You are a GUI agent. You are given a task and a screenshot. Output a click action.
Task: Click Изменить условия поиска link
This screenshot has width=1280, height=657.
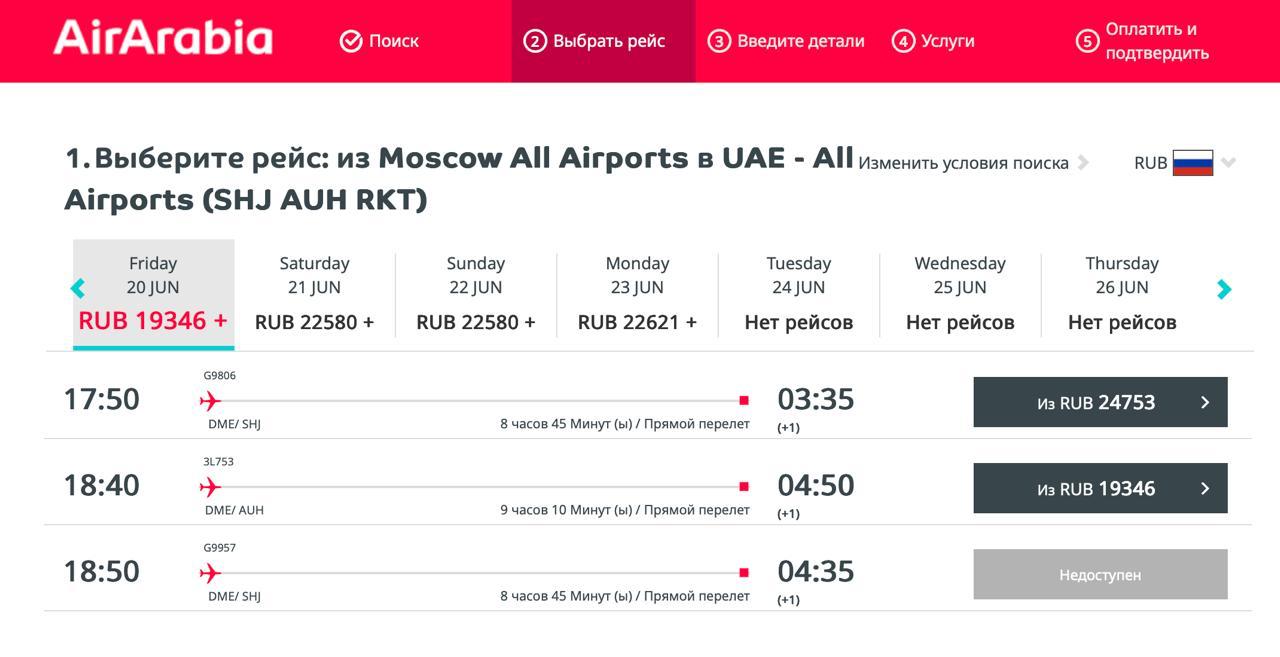pyautogui.click(x=963, y=163)
